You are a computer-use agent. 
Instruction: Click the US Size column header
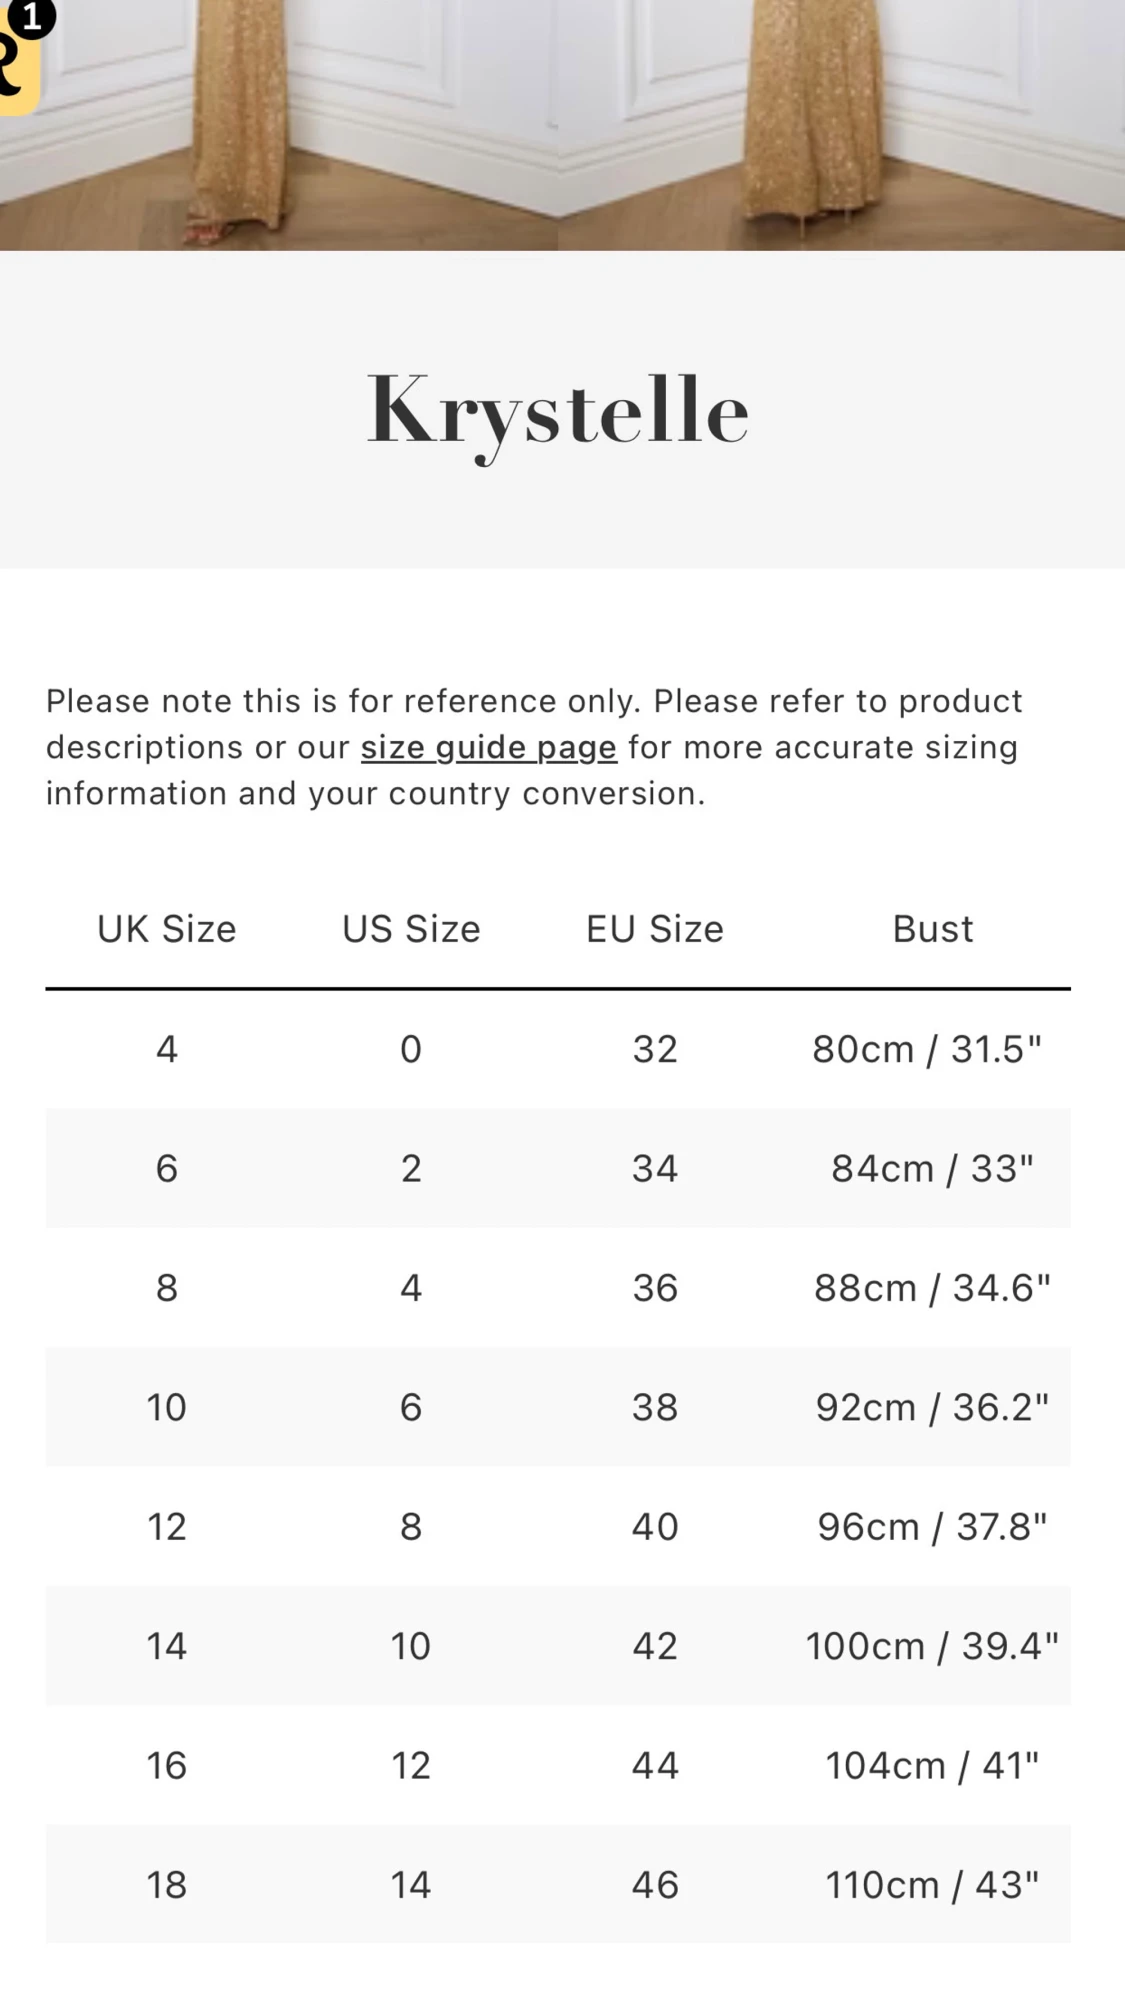point(411,929)
